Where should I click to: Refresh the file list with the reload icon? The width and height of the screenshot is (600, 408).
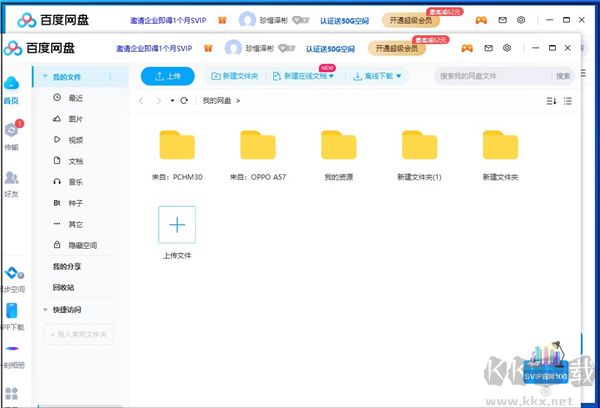pyautogui.click(x=184, y=100)
